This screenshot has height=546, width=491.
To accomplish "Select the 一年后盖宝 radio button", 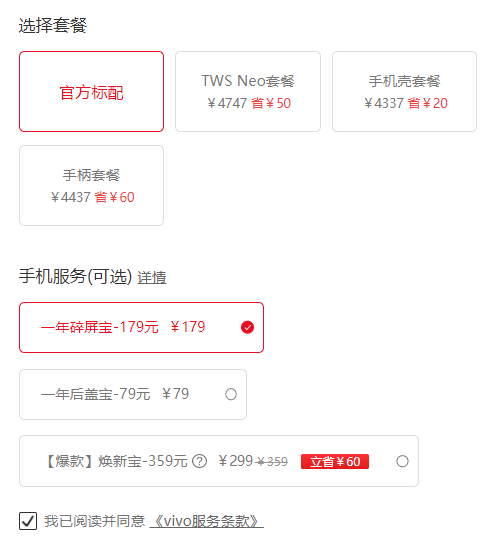I will (231, 394).
